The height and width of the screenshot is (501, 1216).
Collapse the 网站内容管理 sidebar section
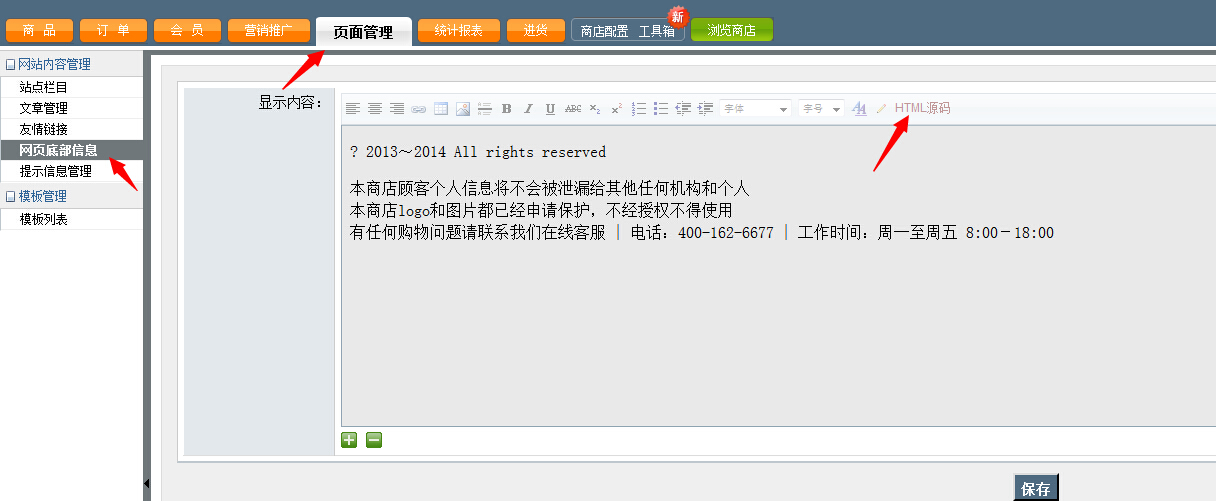[x=11, y=65]
